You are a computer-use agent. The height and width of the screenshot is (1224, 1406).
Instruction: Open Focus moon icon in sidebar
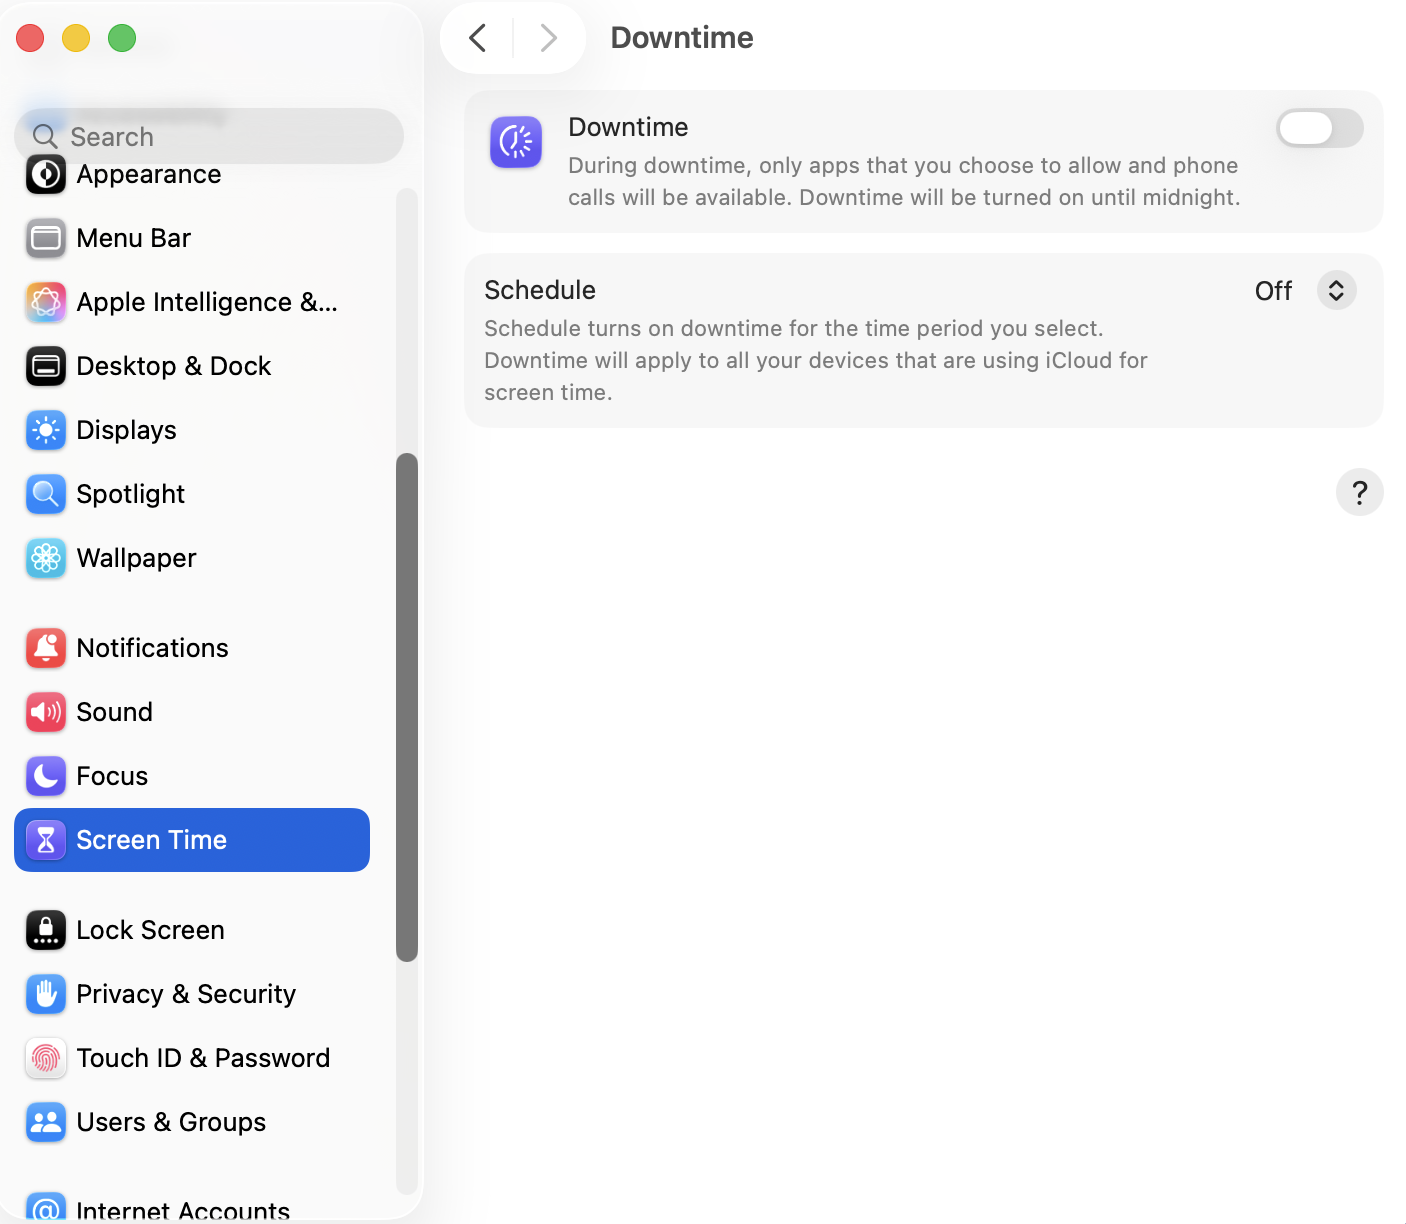[46, 776]
